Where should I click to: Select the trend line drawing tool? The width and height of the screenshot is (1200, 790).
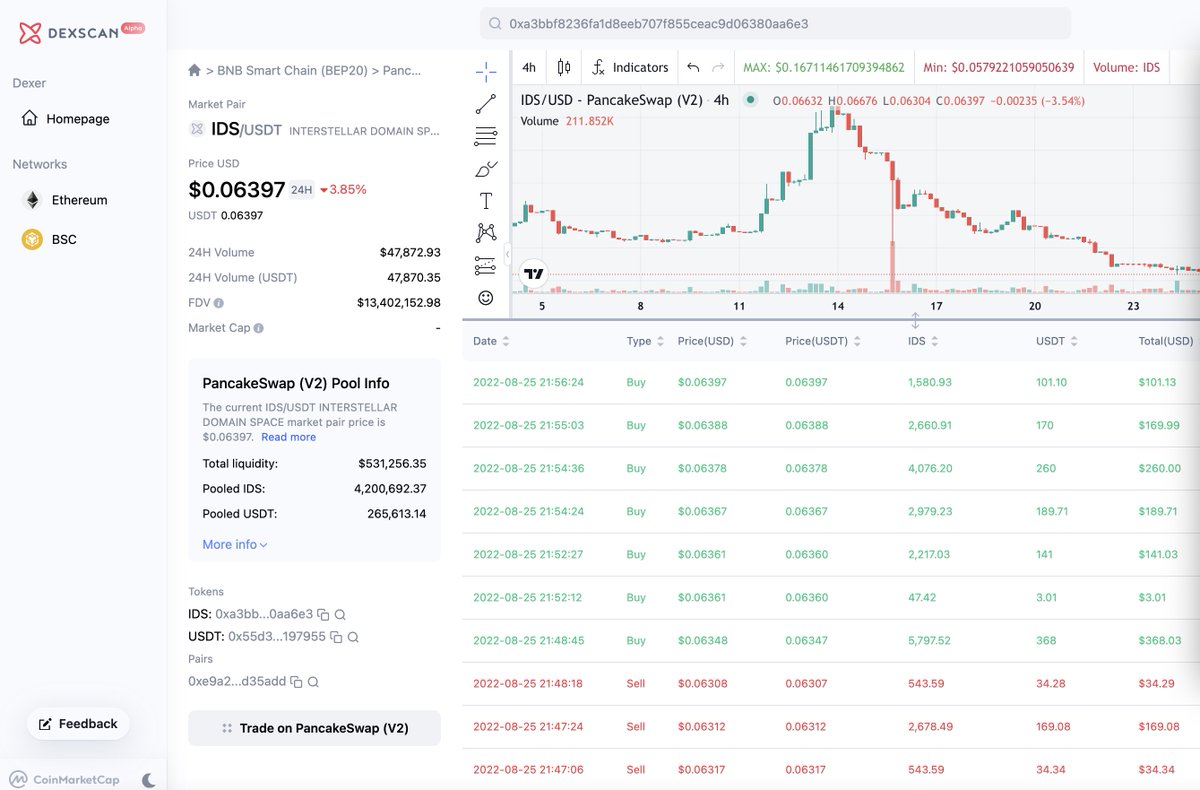[486, 103]
